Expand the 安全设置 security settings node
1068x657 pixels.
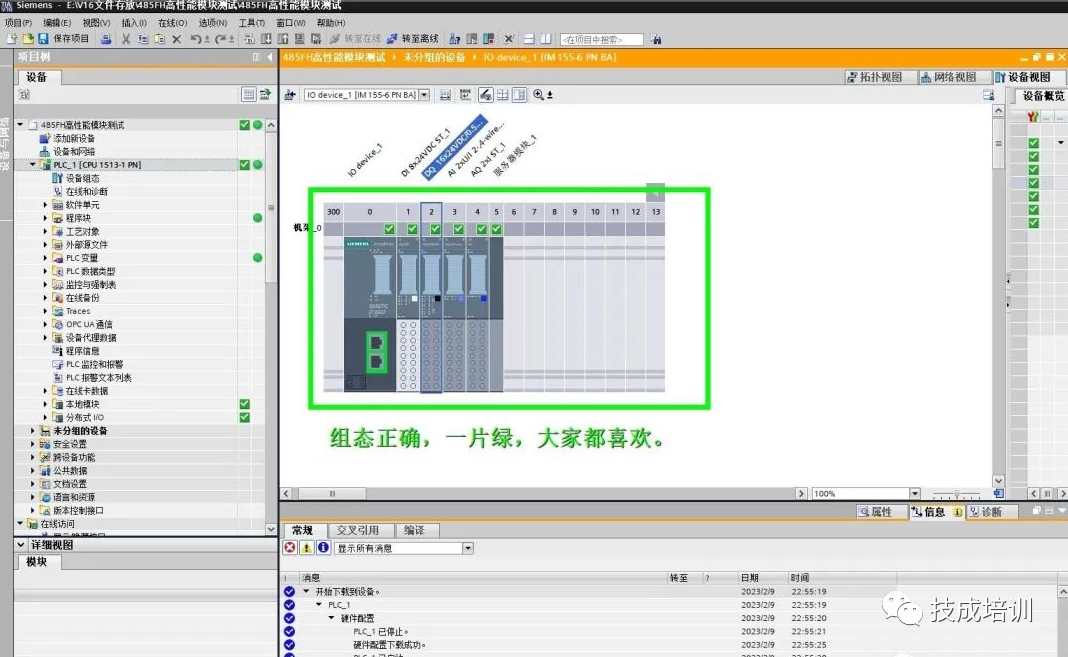point(33,444)
